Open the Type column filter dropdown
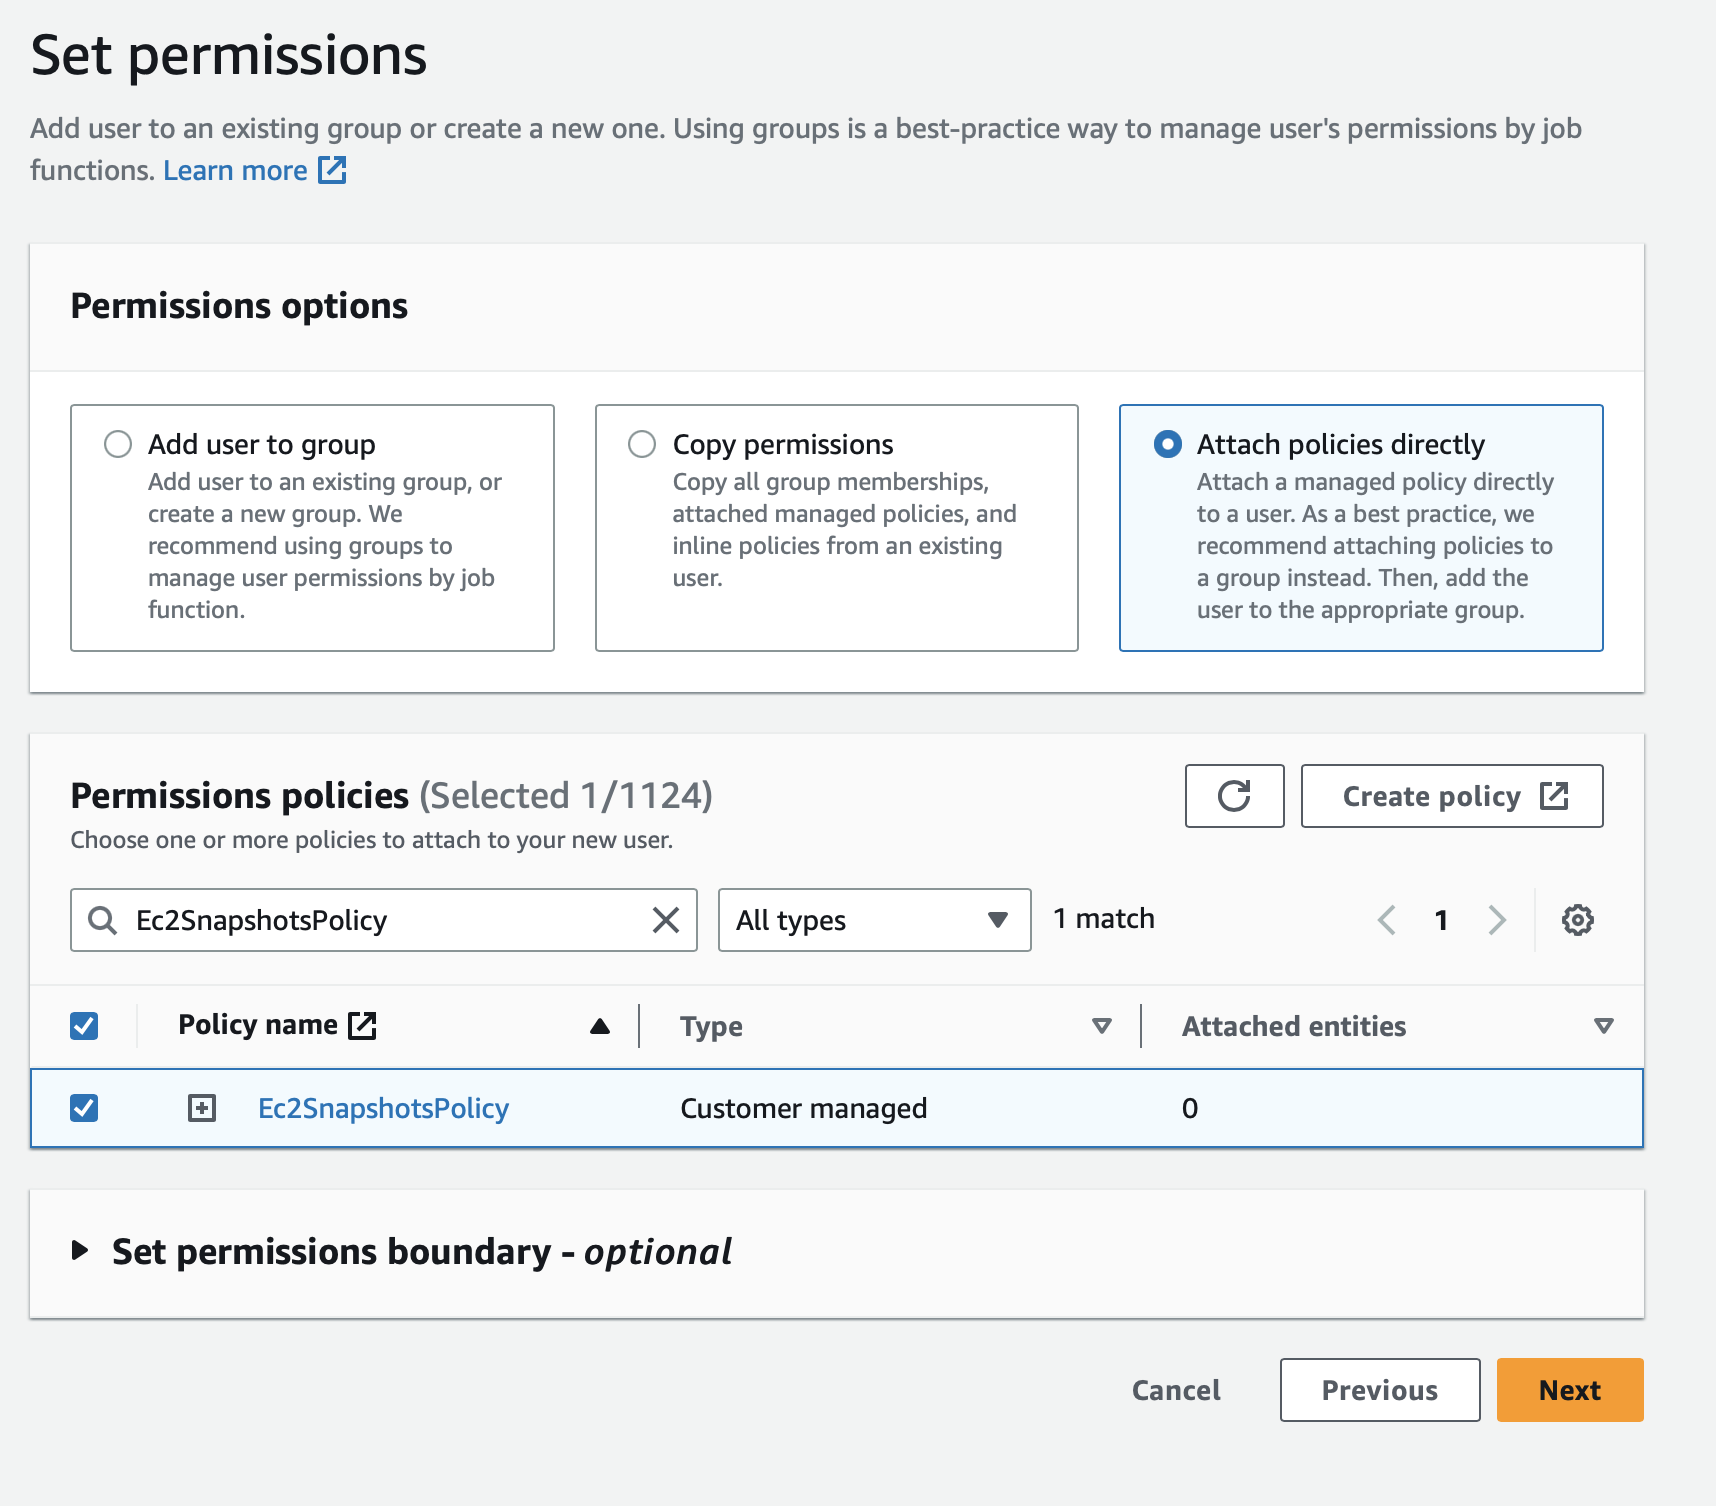This screenshot has height=1506, width=1716. click(x=1101, y=1025)
